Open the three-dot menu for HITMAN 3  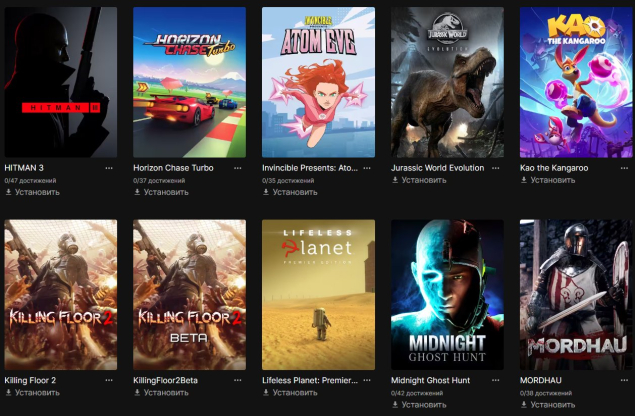click(109, 168)
